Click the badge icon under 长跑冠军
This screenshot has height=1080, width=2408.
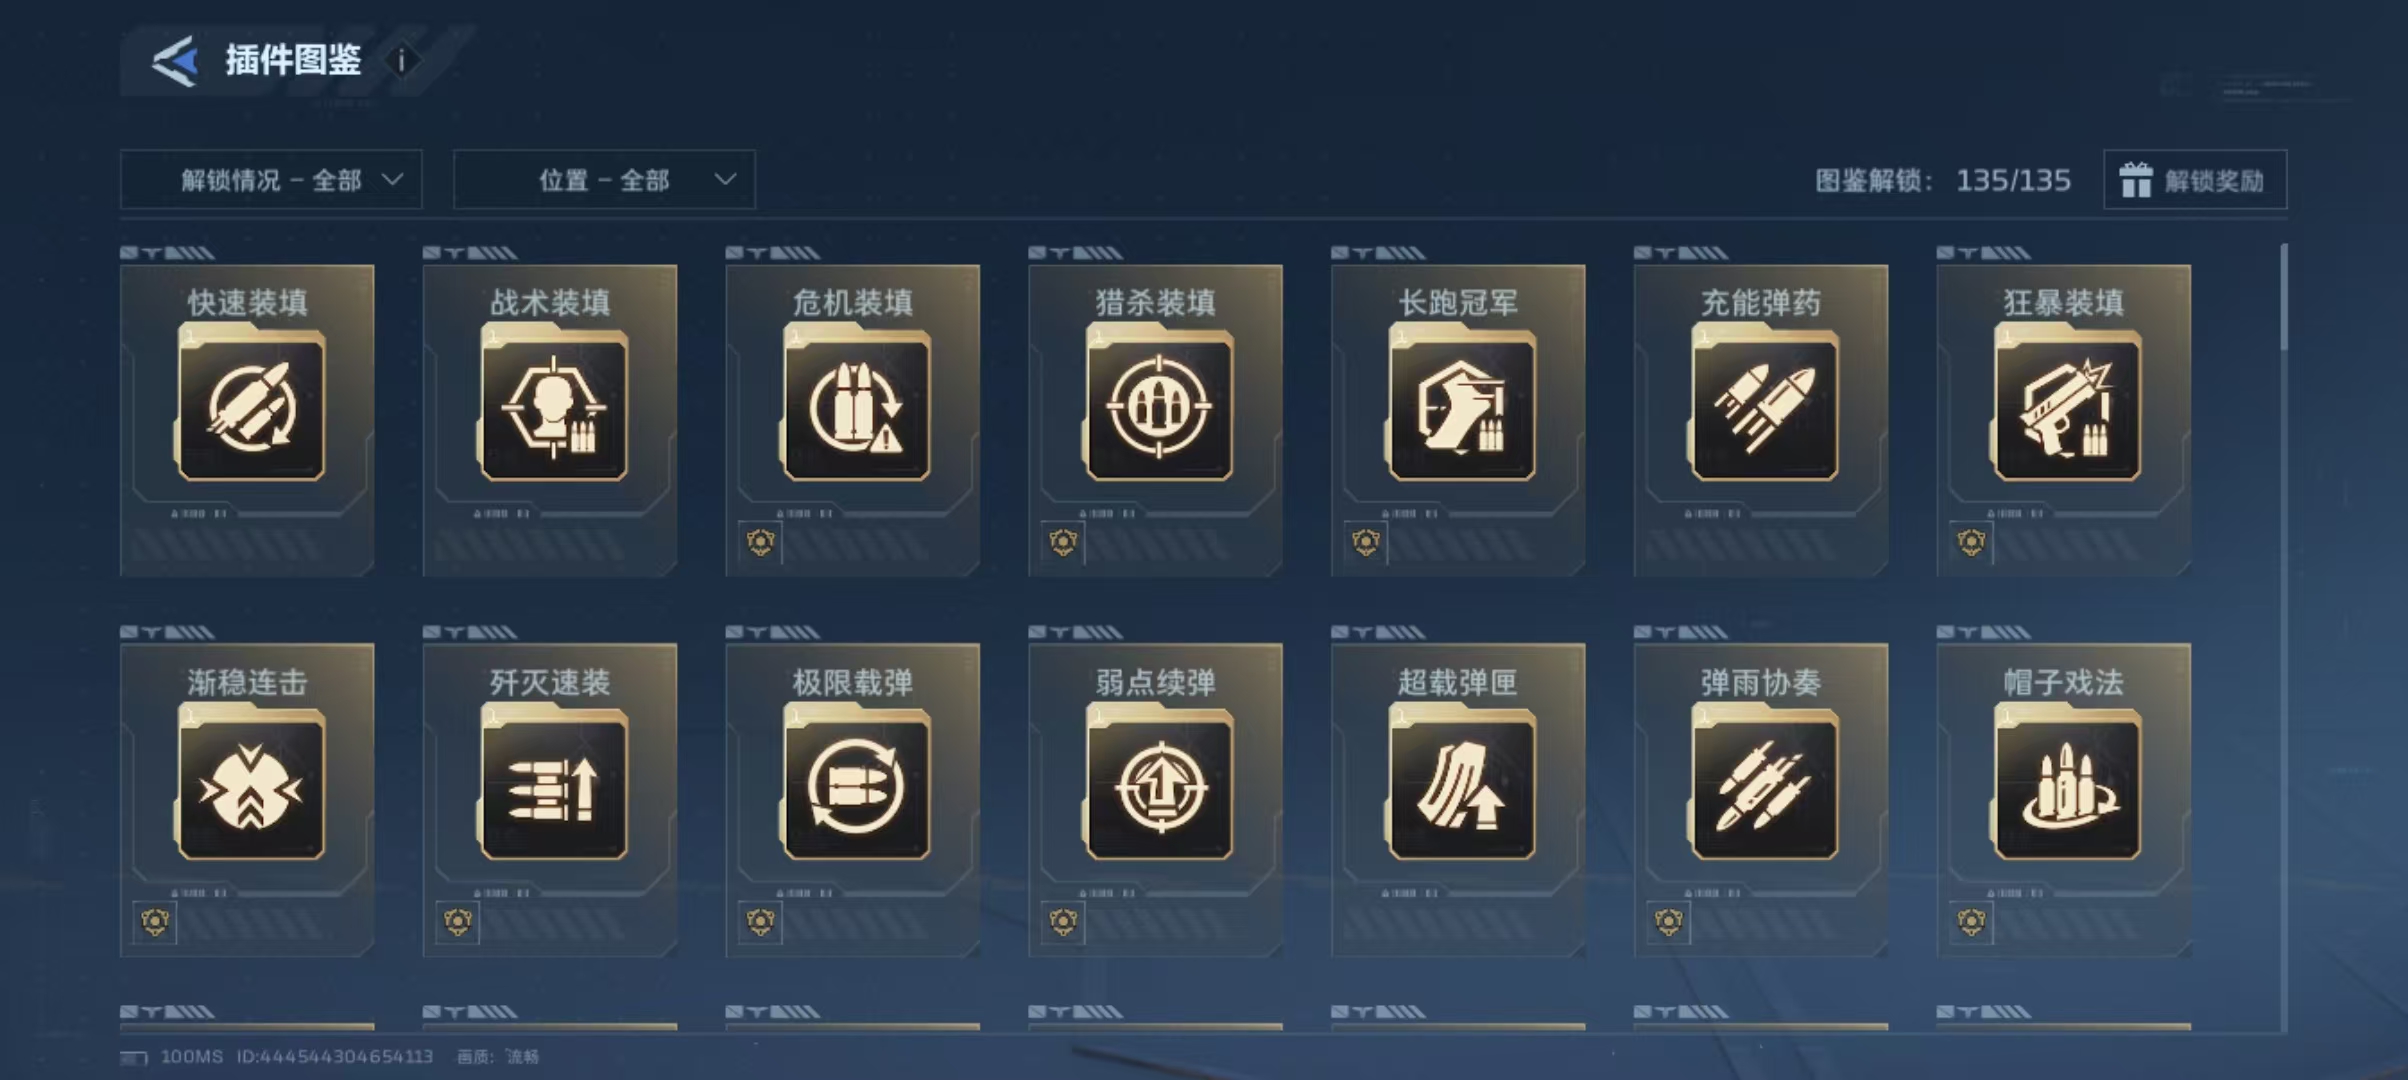1365,543
